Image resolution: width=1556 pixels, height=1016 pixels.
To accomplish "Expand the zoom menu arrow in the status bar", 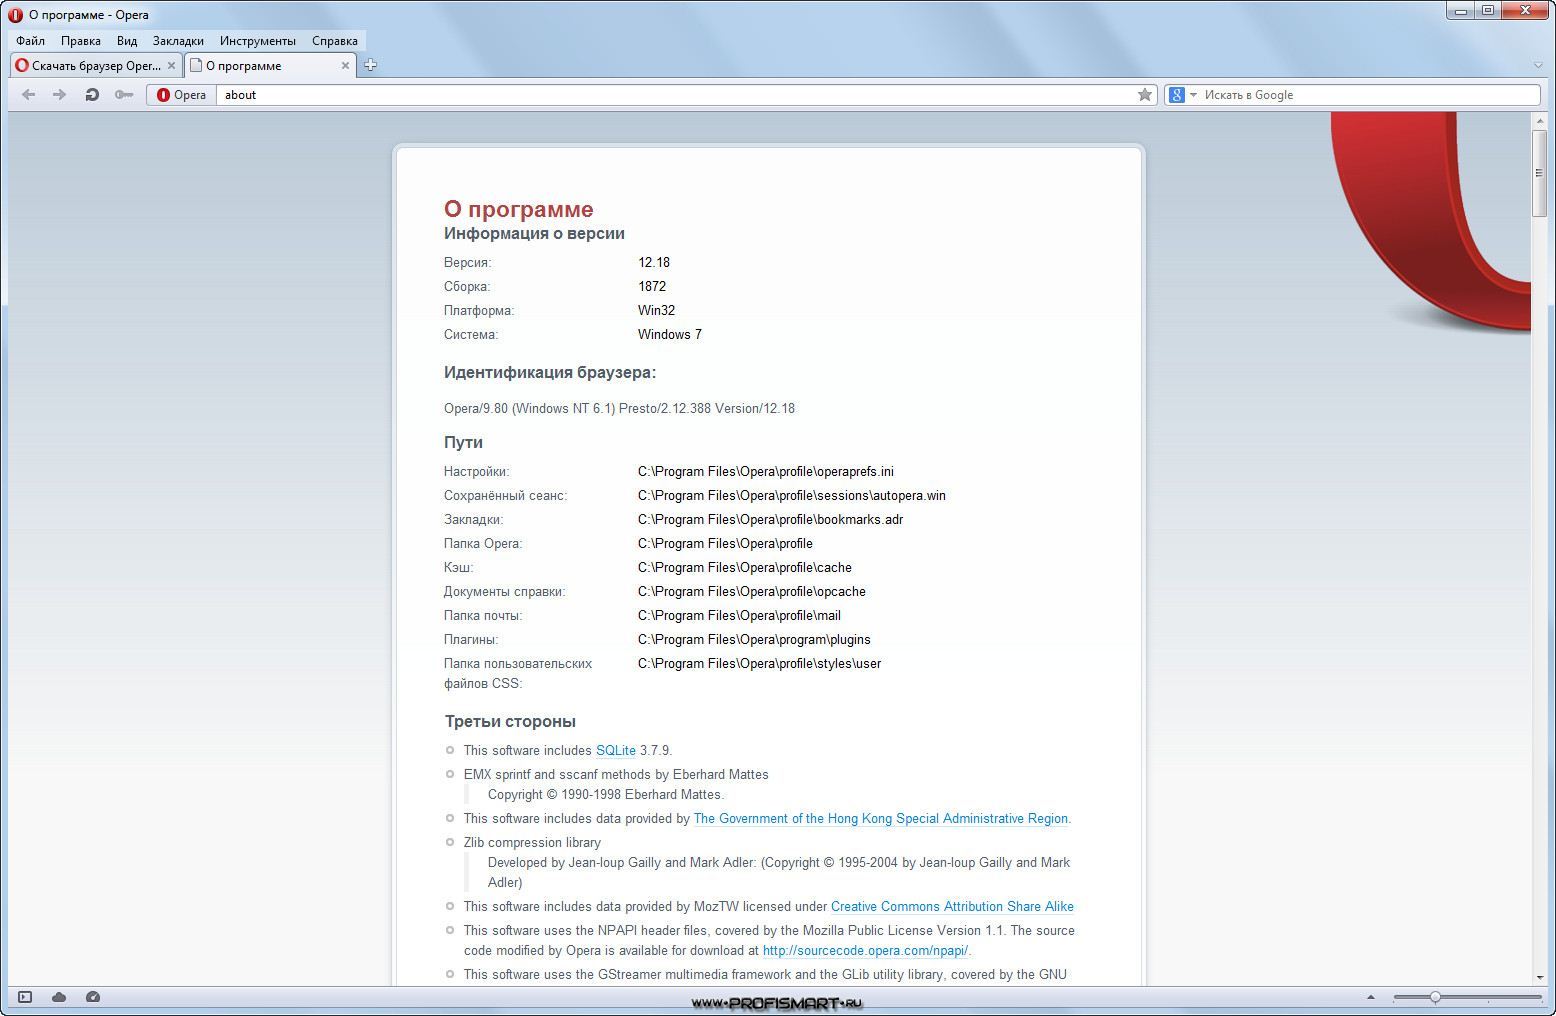I will pyautogui.click(x=1371, y=997).
